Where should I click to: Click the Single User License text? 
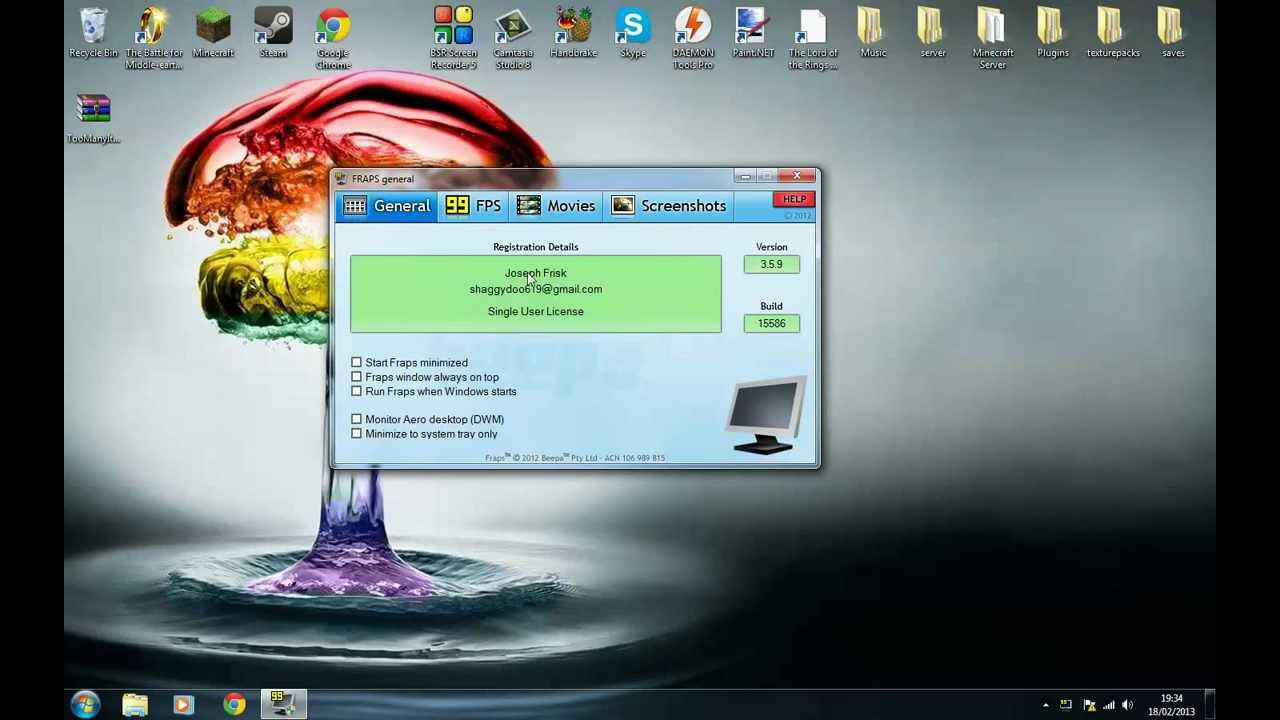(535, 311)
